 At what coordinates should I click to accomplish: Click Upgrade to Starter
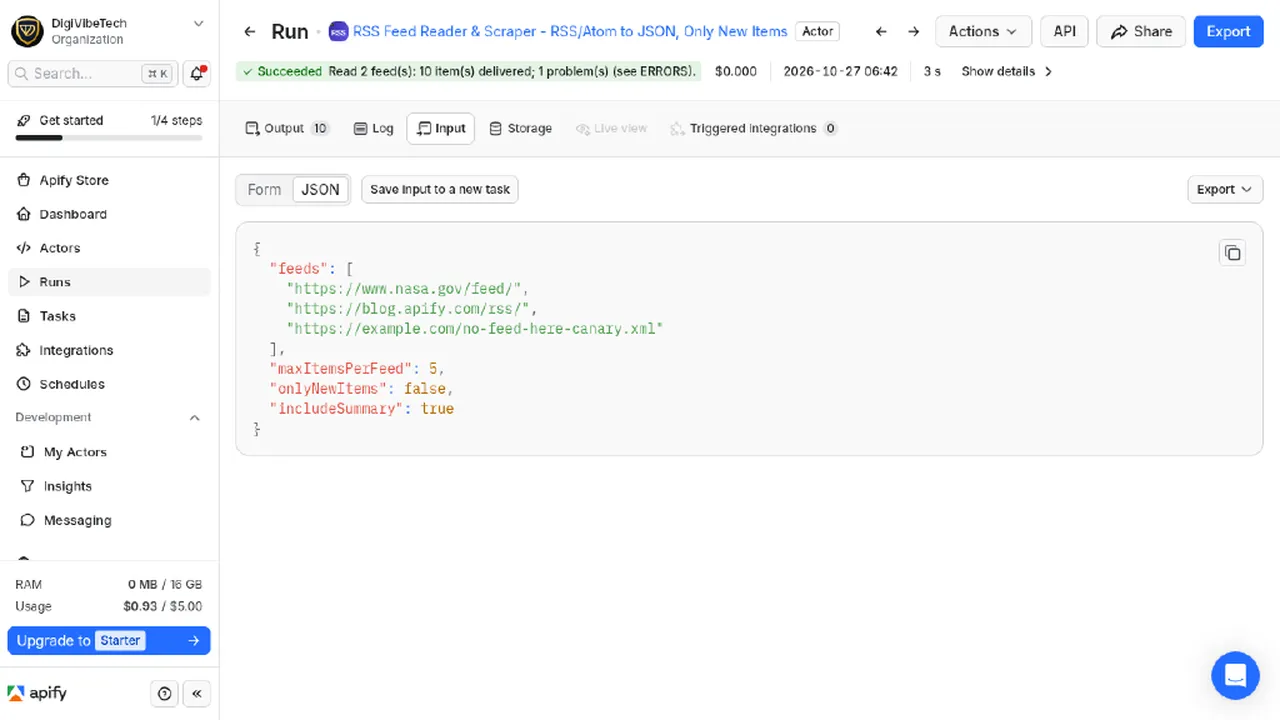click(x=109, y=640)
